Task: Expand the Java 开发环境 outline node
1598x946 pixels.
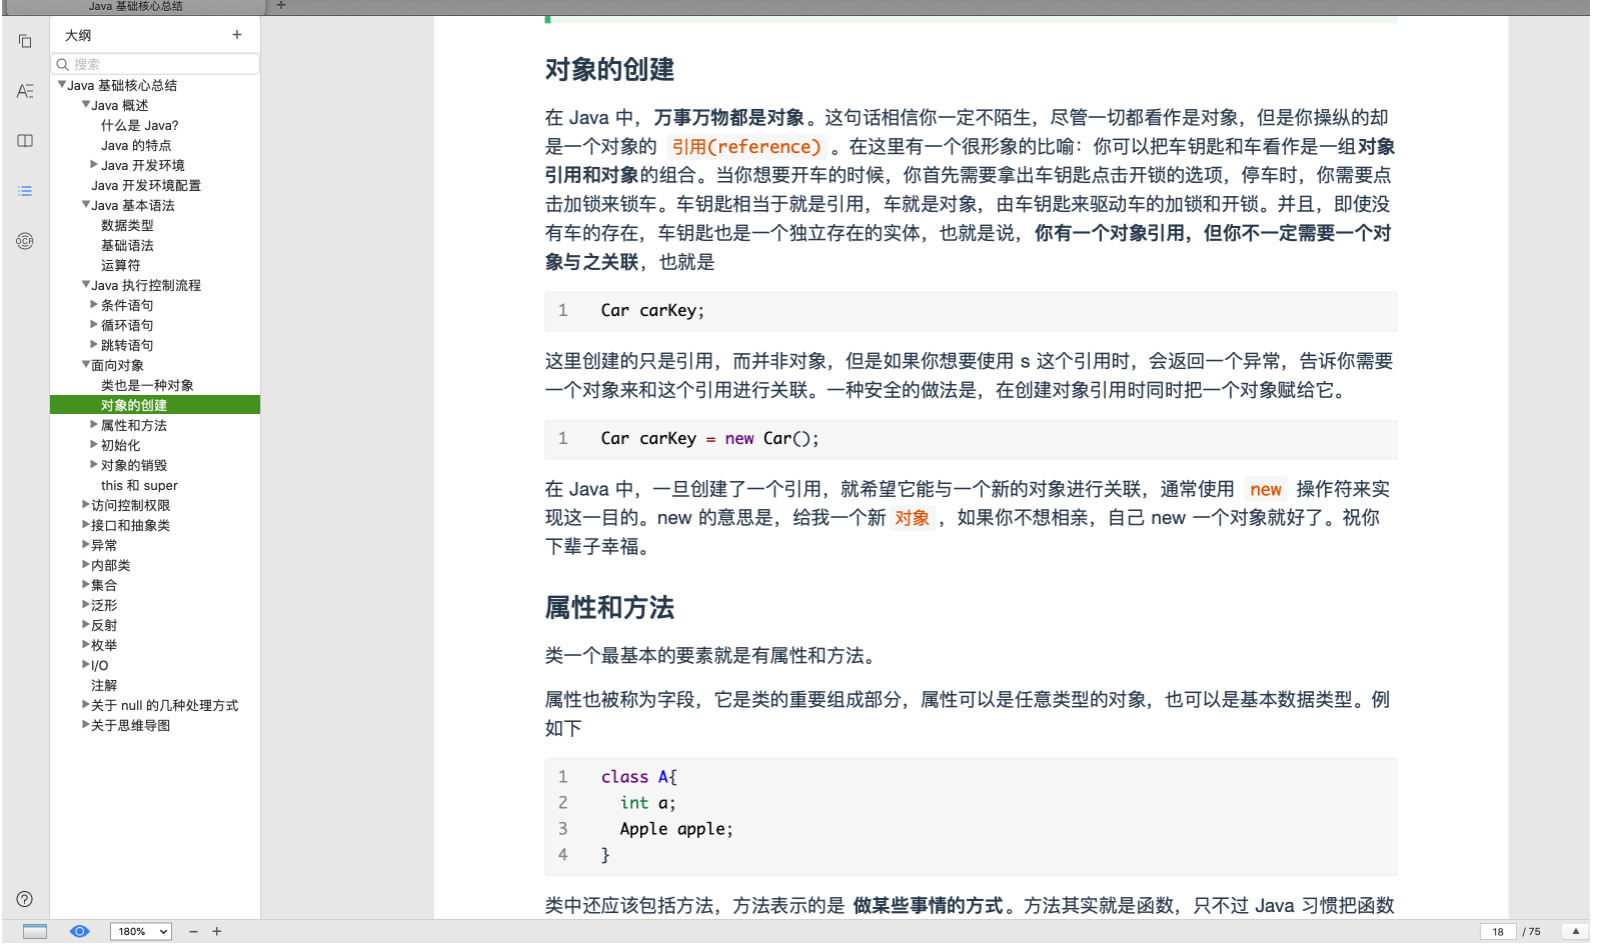Action: pyautogui.click(x=94, y=164)
